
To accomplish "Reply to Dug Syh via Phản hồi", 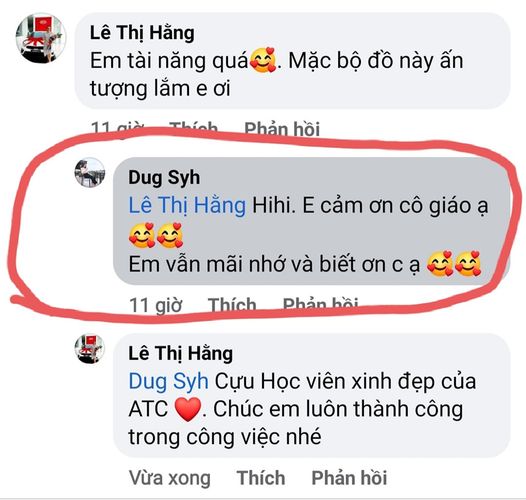I will coord(321,305).
